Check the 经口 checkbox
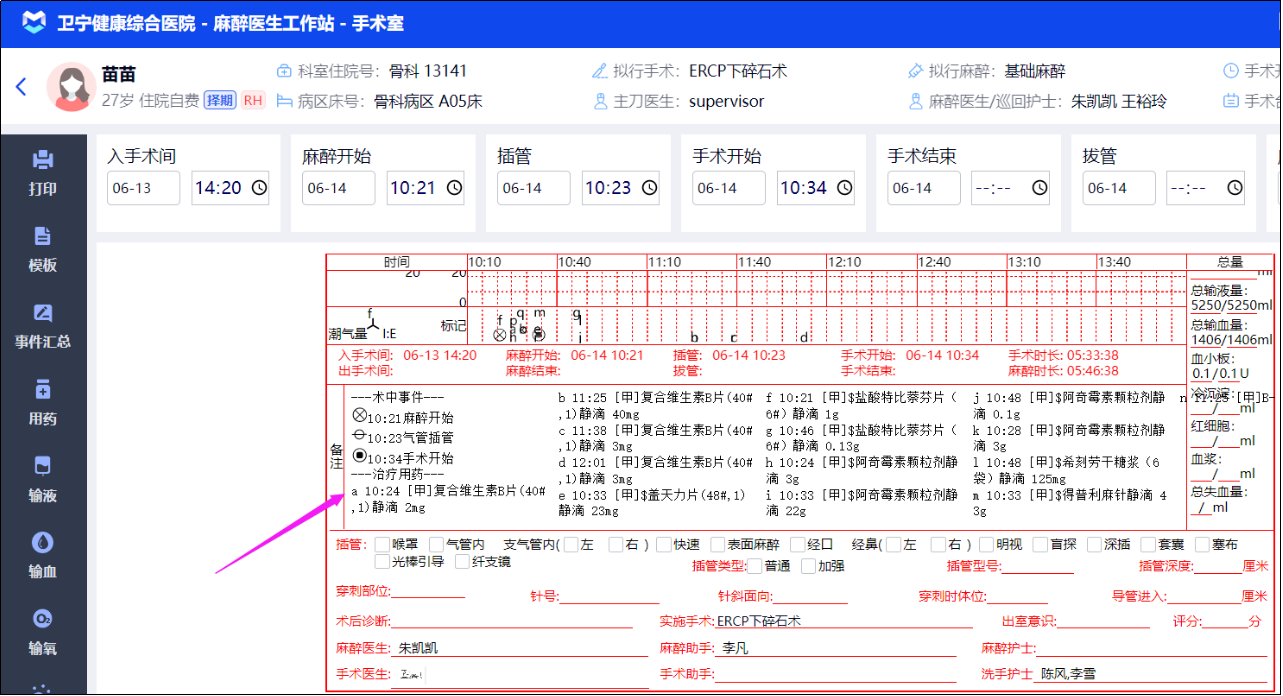Image resolution: width=1283 pixels, height=696 pixels. [x=797, y=545]
